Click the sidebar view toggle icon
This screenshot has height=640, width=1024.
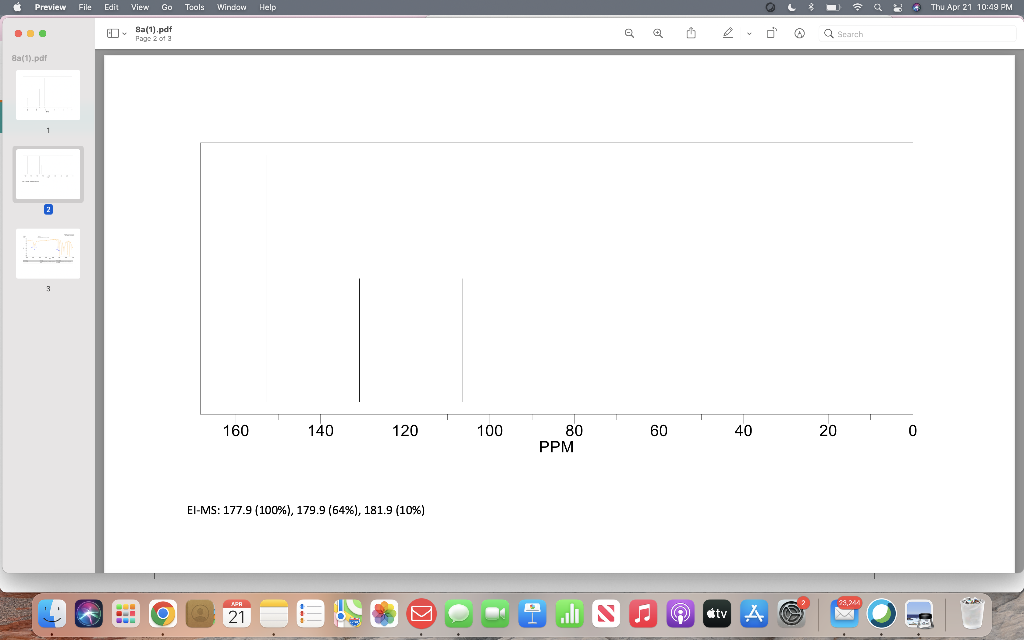(x=112, y=33)
